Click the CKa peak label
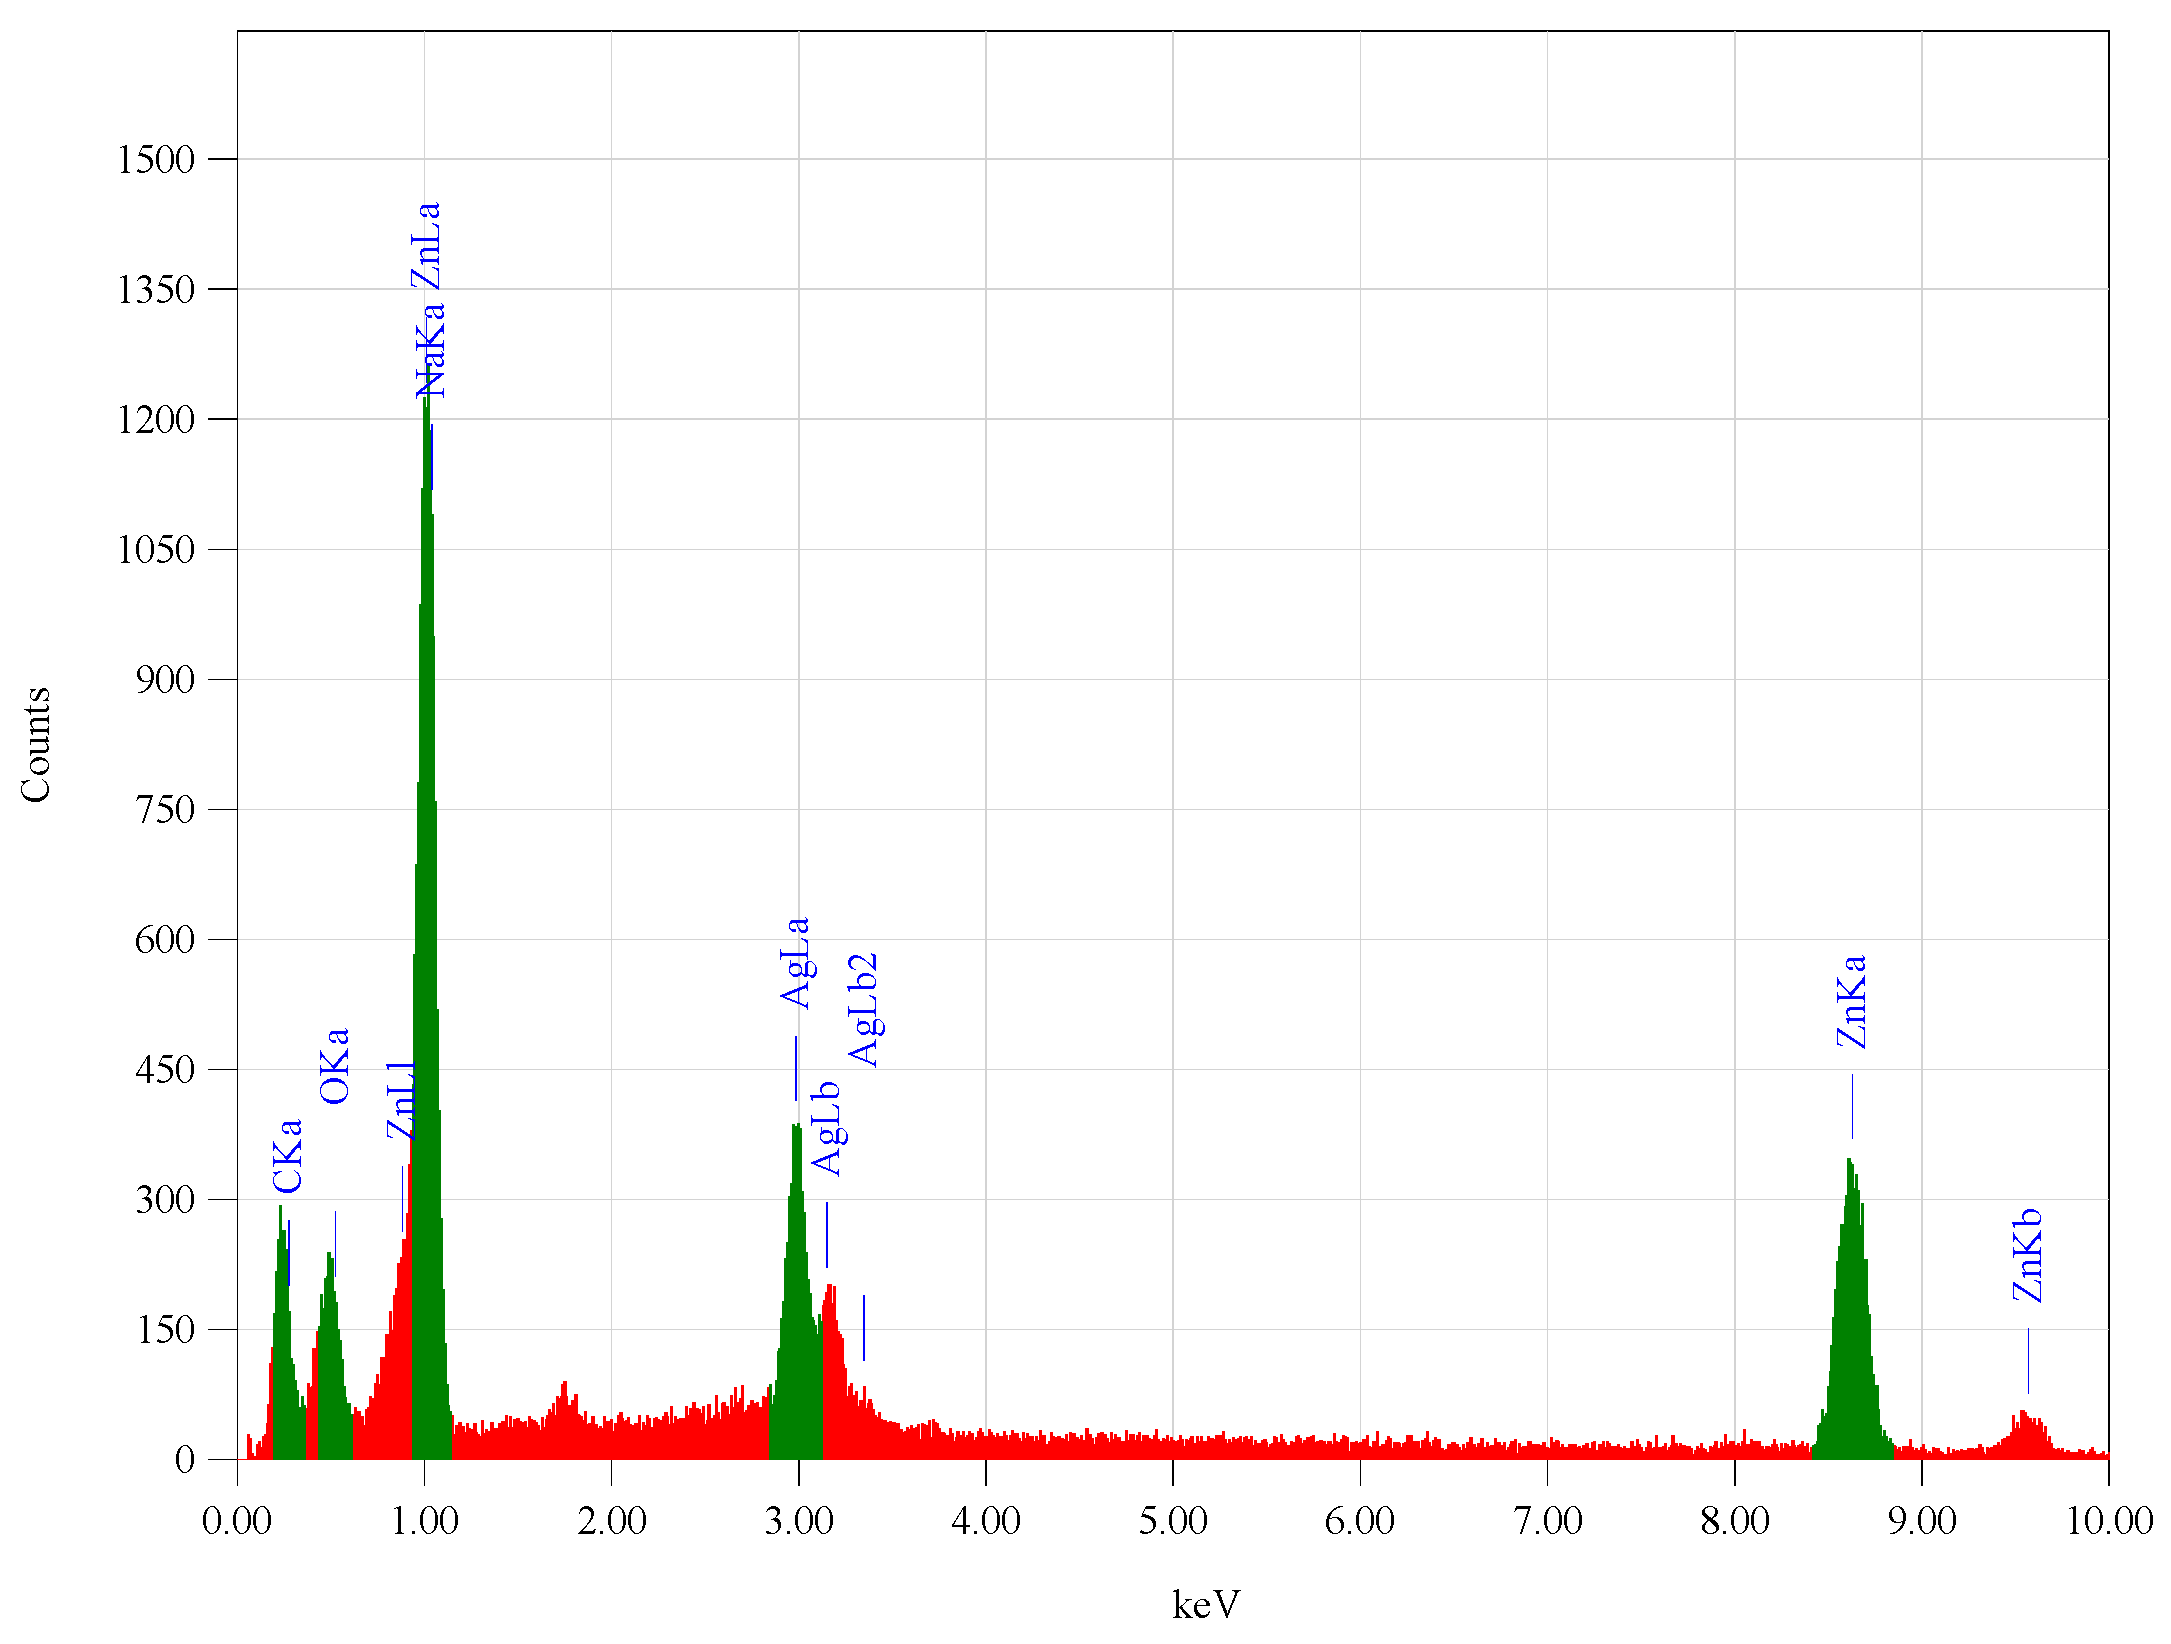 point(288,1156)
